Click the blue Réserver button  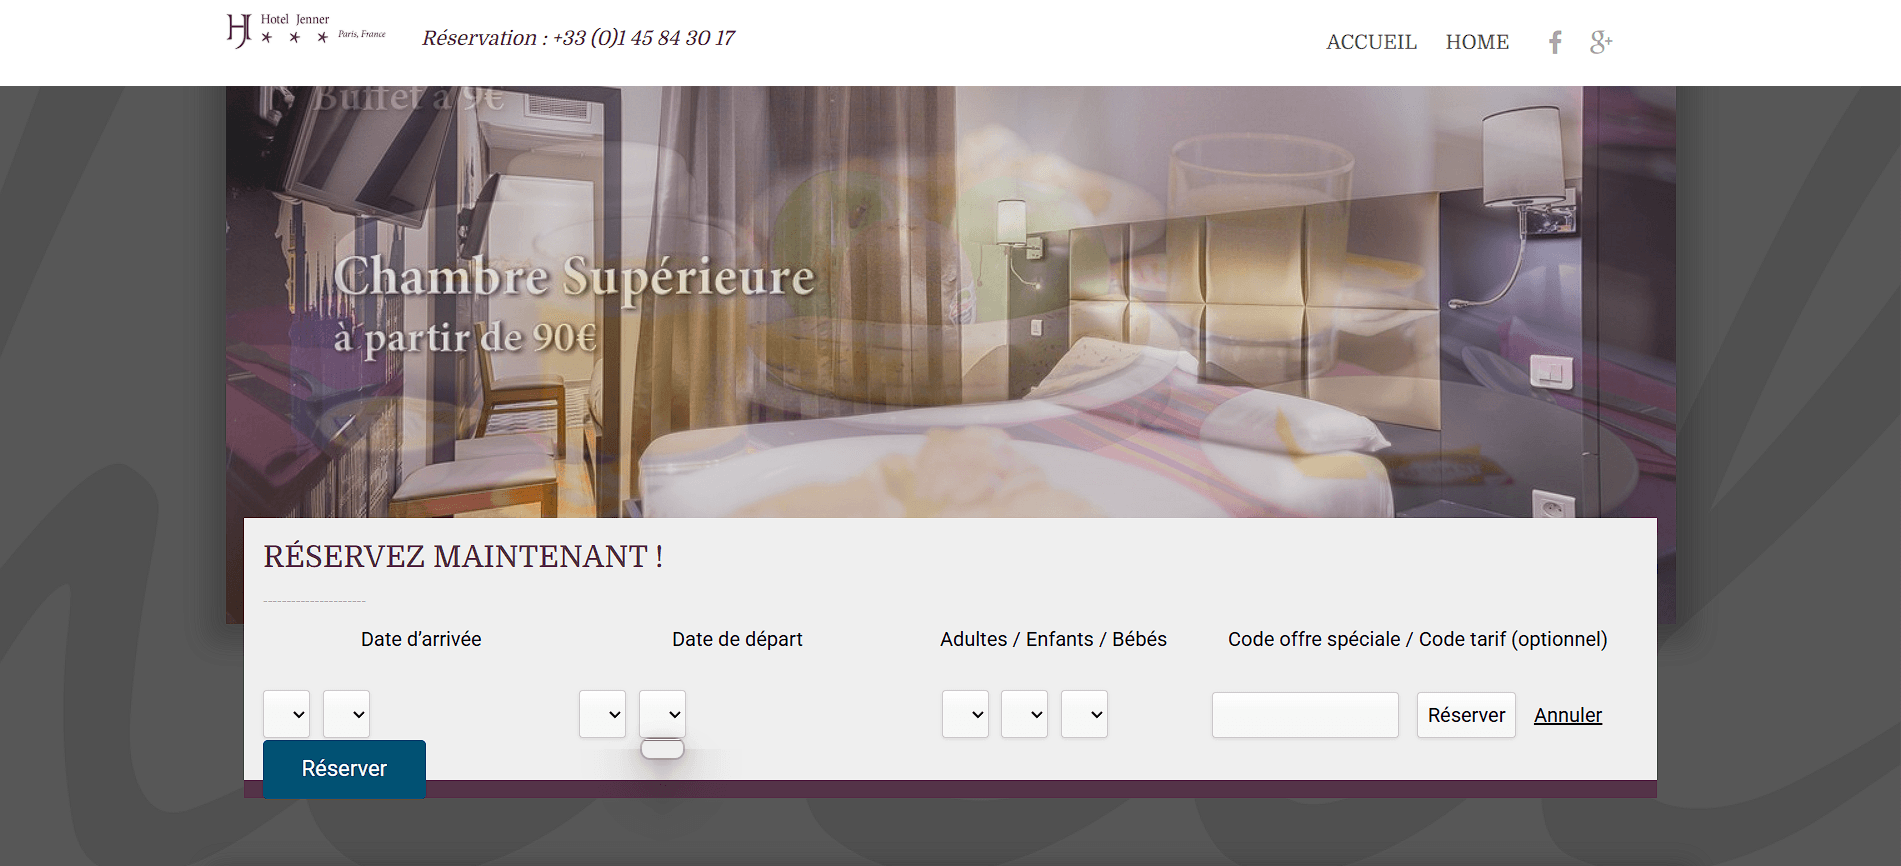point(344,769)
